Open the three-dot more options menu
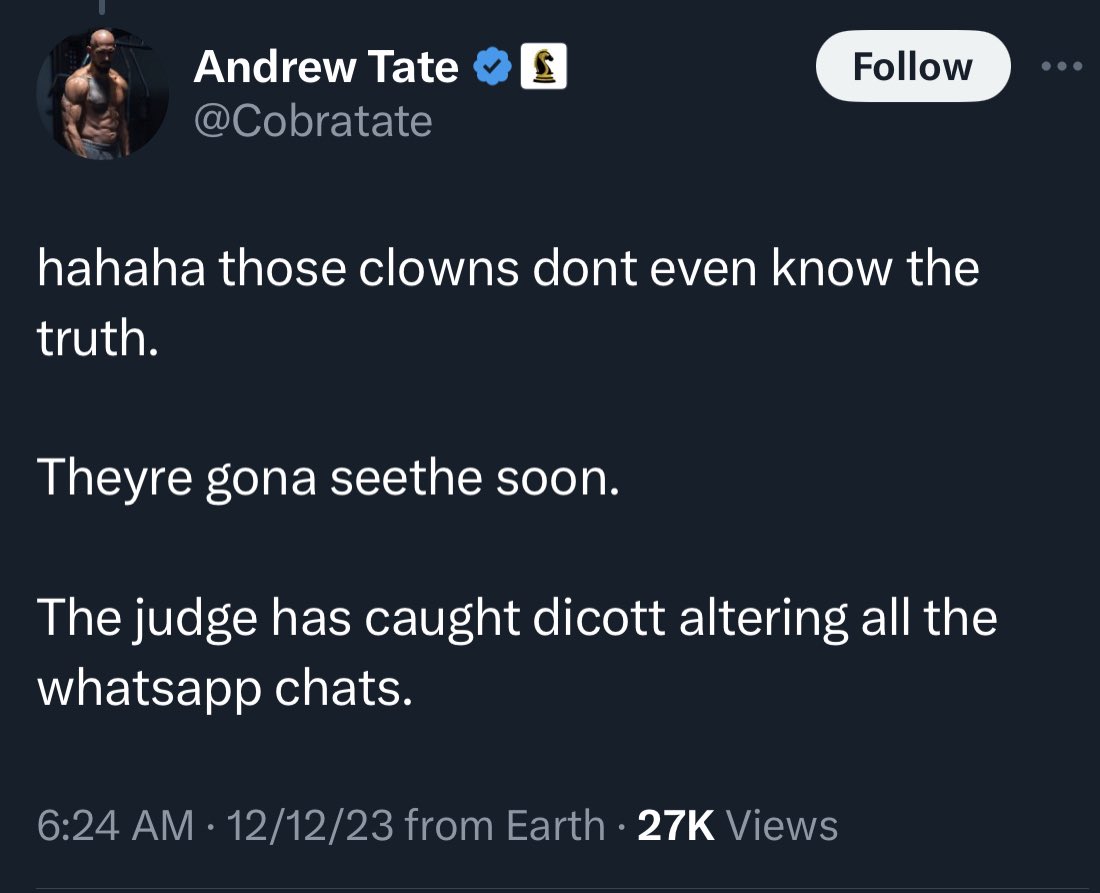1100x893 pixels. click(1062, 66)
